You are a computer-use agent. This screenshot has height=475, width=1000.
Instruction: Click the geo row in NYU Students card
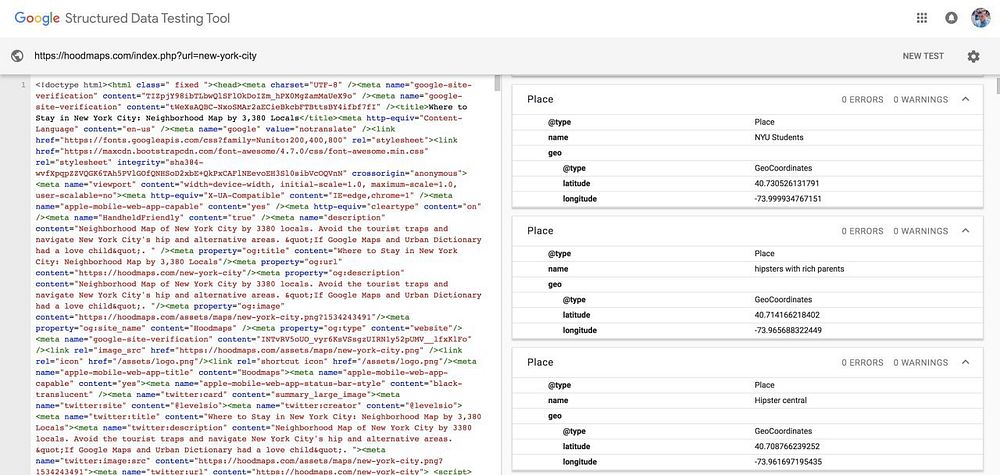click(747, 153)
